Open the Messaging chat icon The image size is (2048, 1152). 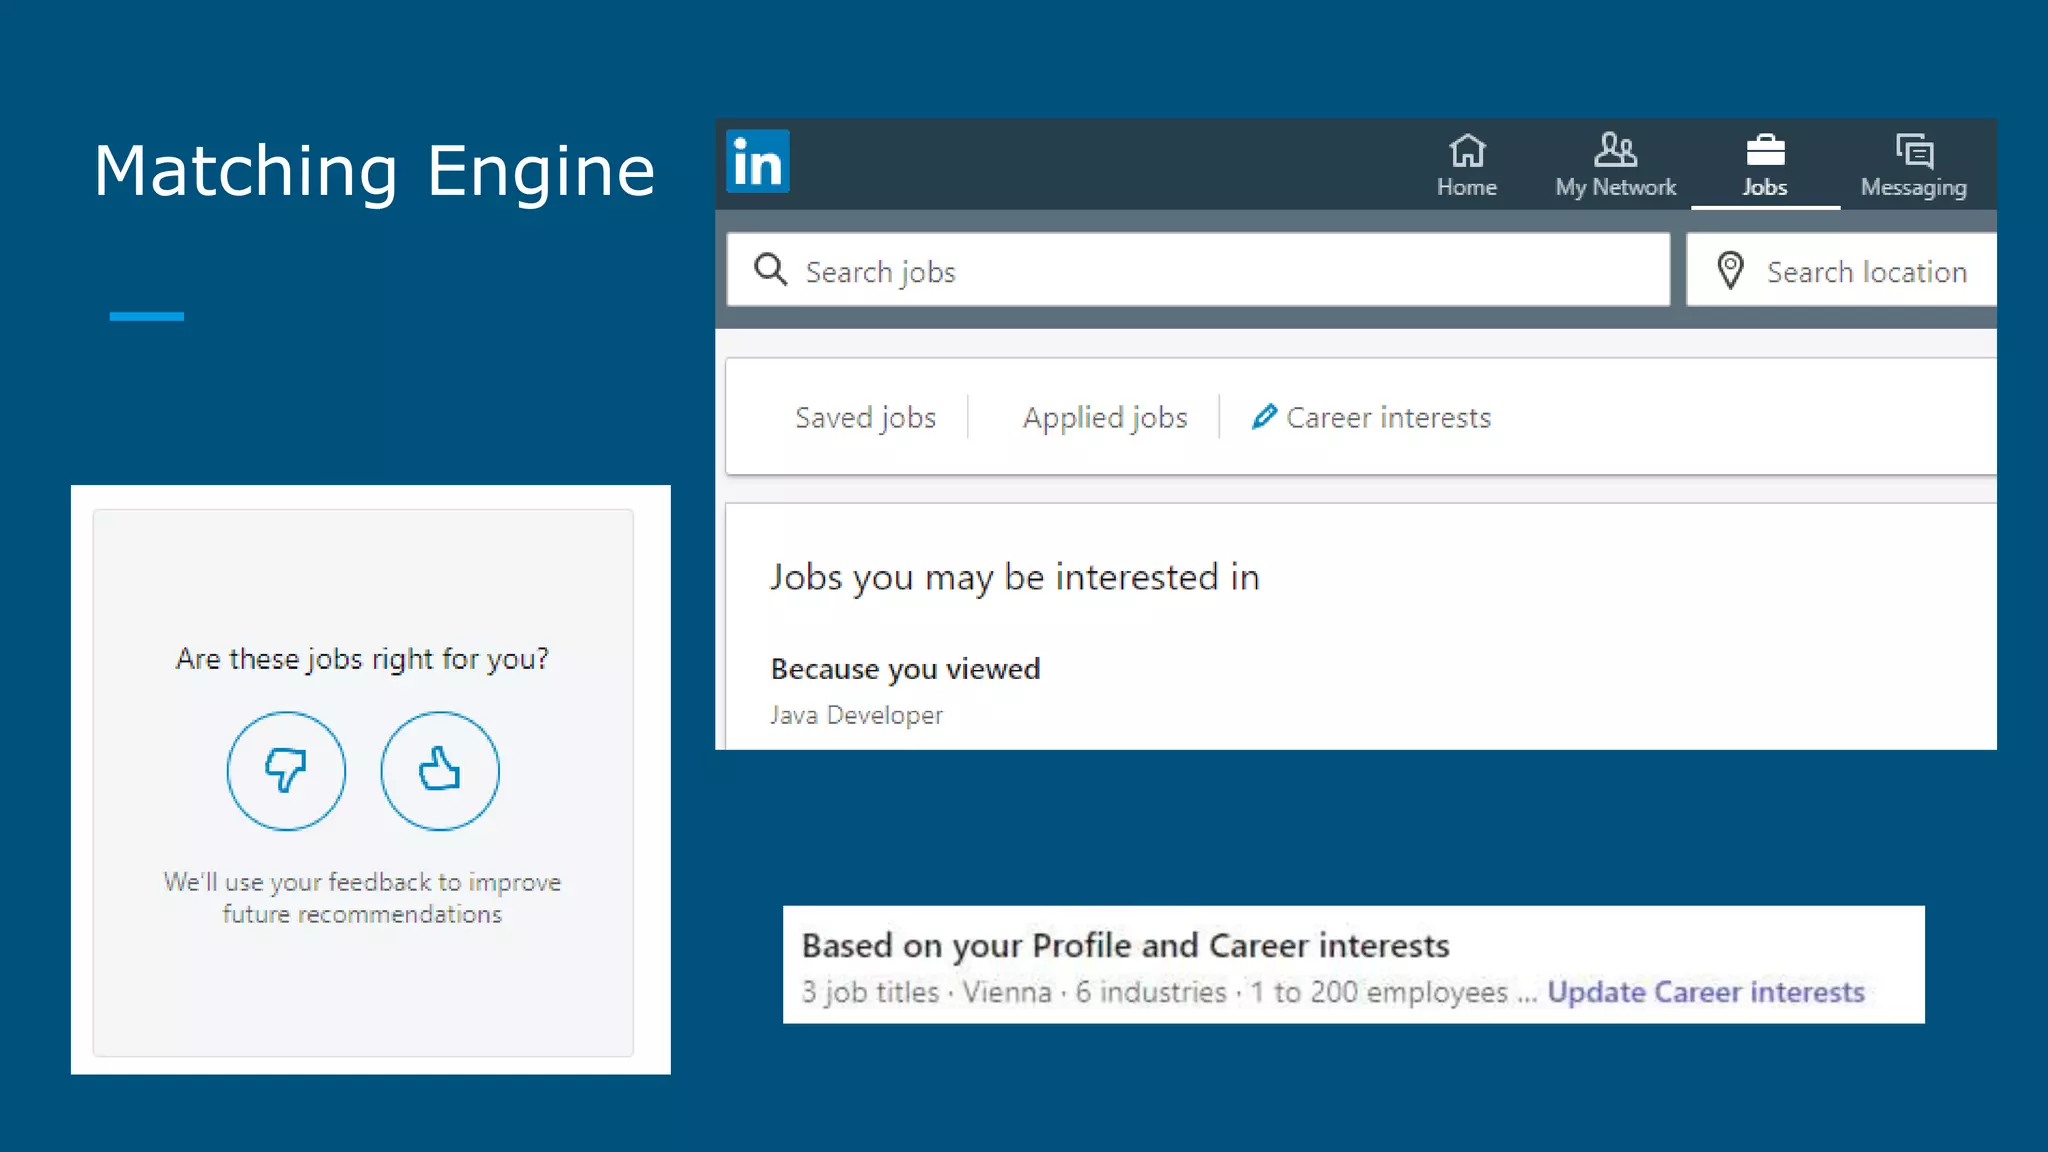coord(1913,151)
